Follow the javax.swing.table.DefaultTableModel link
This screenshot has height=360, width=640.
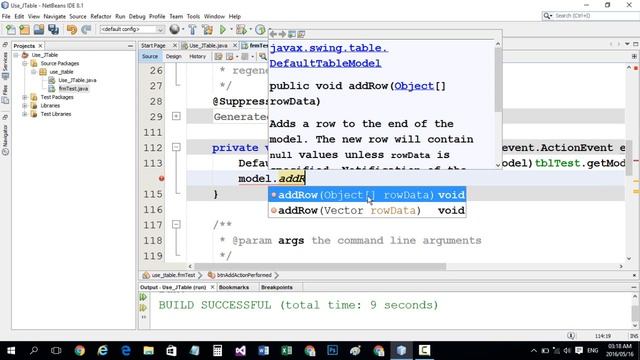[329, 56]
